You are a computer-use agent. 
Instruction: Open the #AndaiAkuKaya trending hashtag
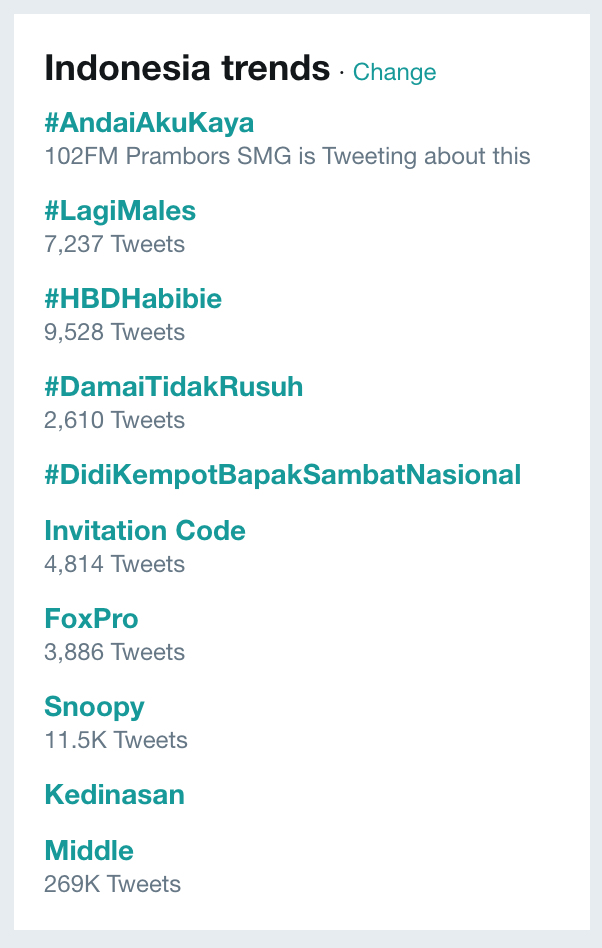(149, 123)
